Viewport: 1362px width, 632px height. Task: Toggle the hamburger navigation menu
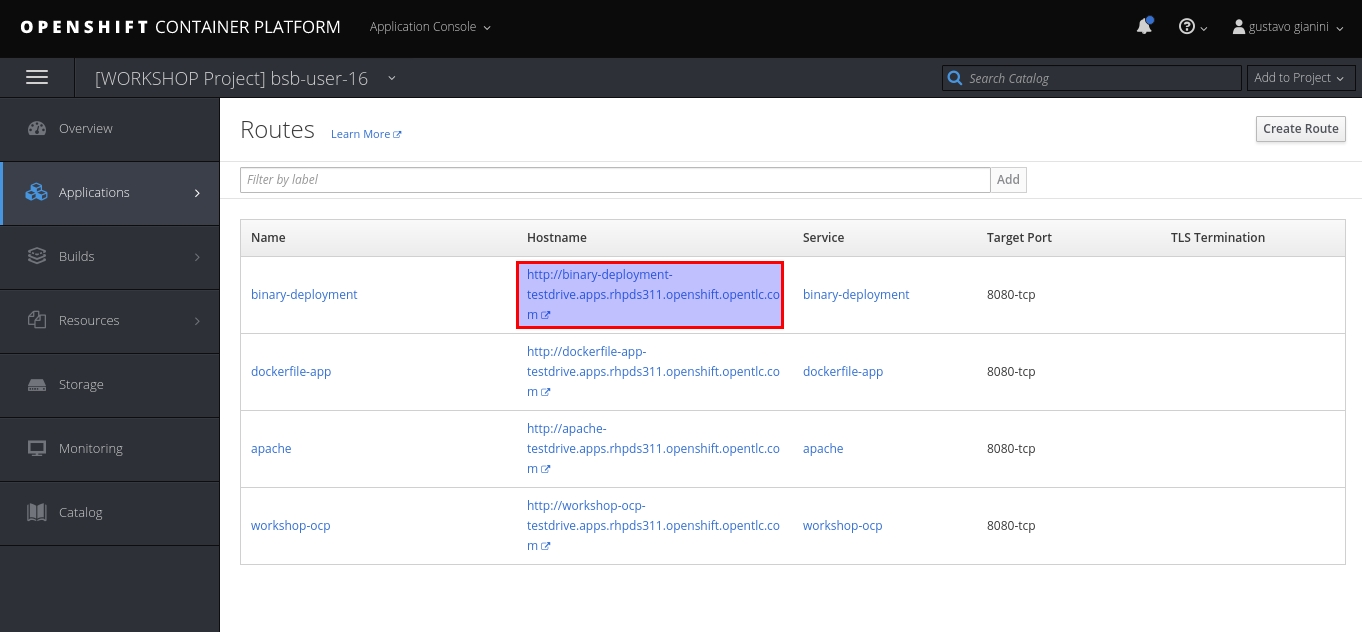37,78
